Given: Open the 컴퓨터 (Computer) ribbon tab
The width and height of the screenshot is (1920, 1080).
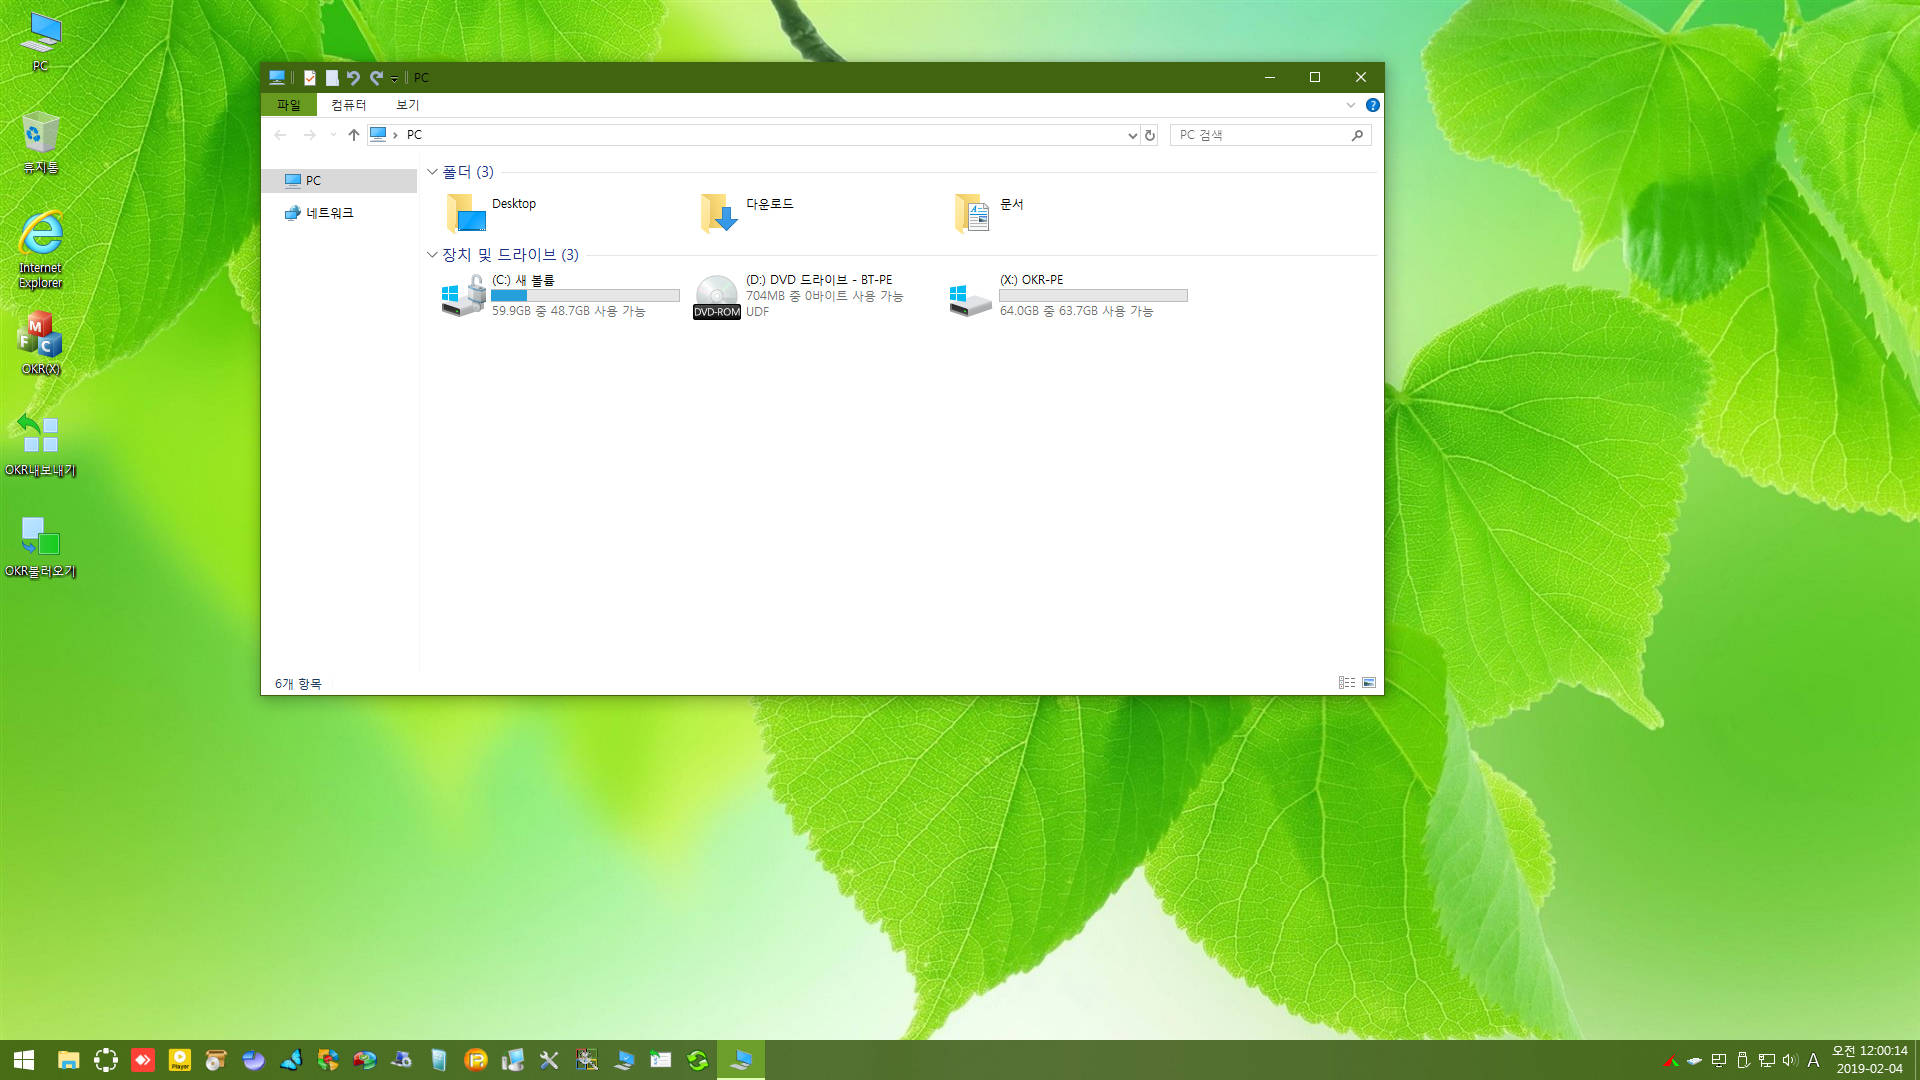Looking at the screenshot, I should [x=349, y=105].
